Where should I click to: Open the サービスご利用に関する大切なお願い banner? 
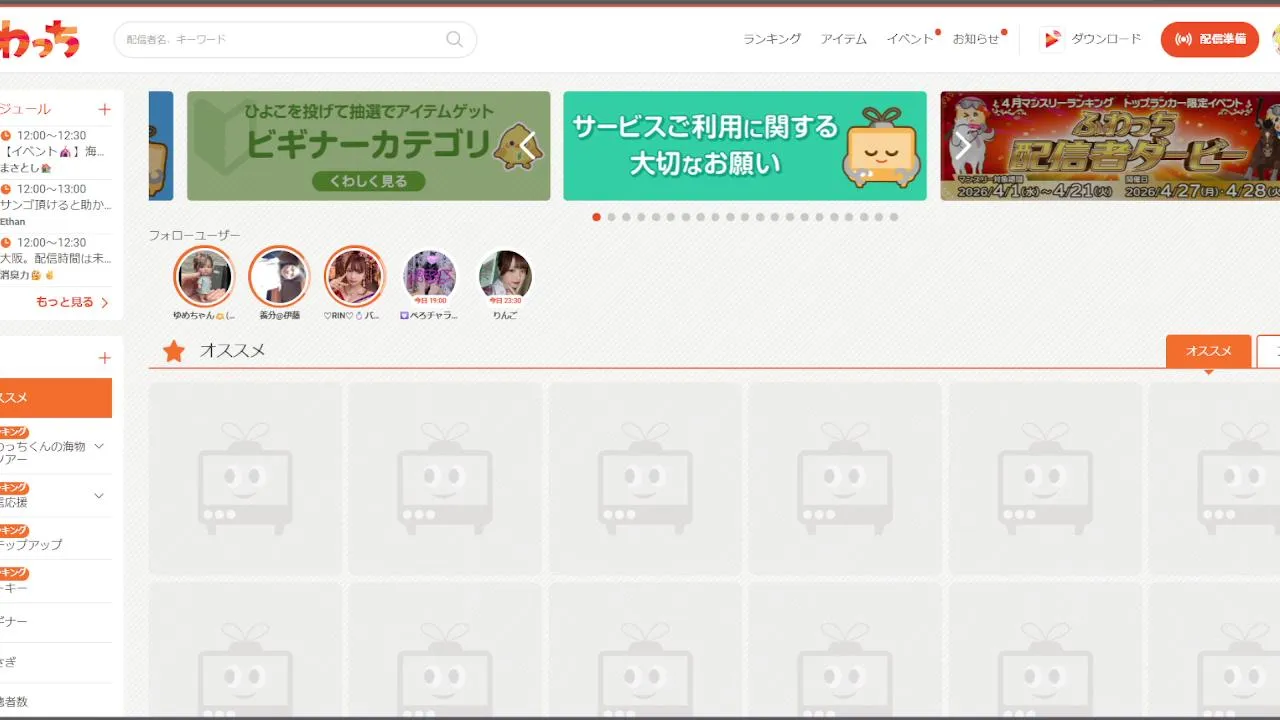[745, 146]
